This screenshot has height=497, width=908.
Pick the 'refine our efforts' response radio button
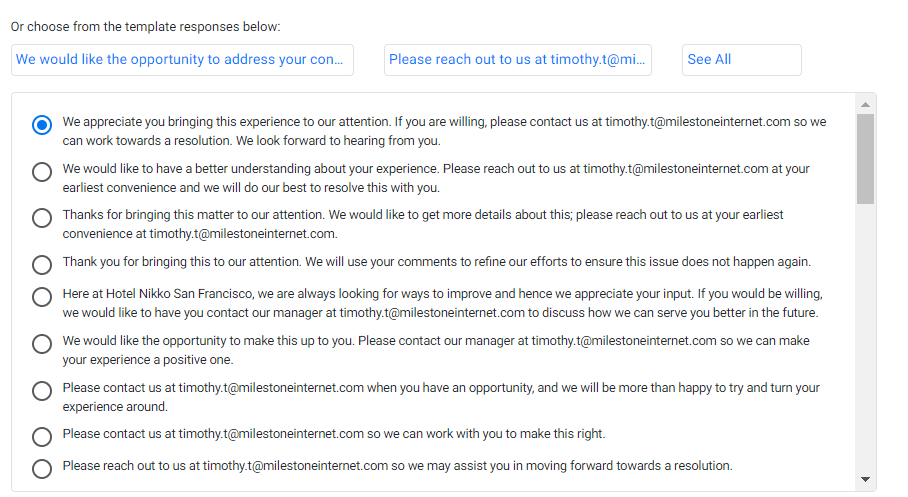coord(42,265)
